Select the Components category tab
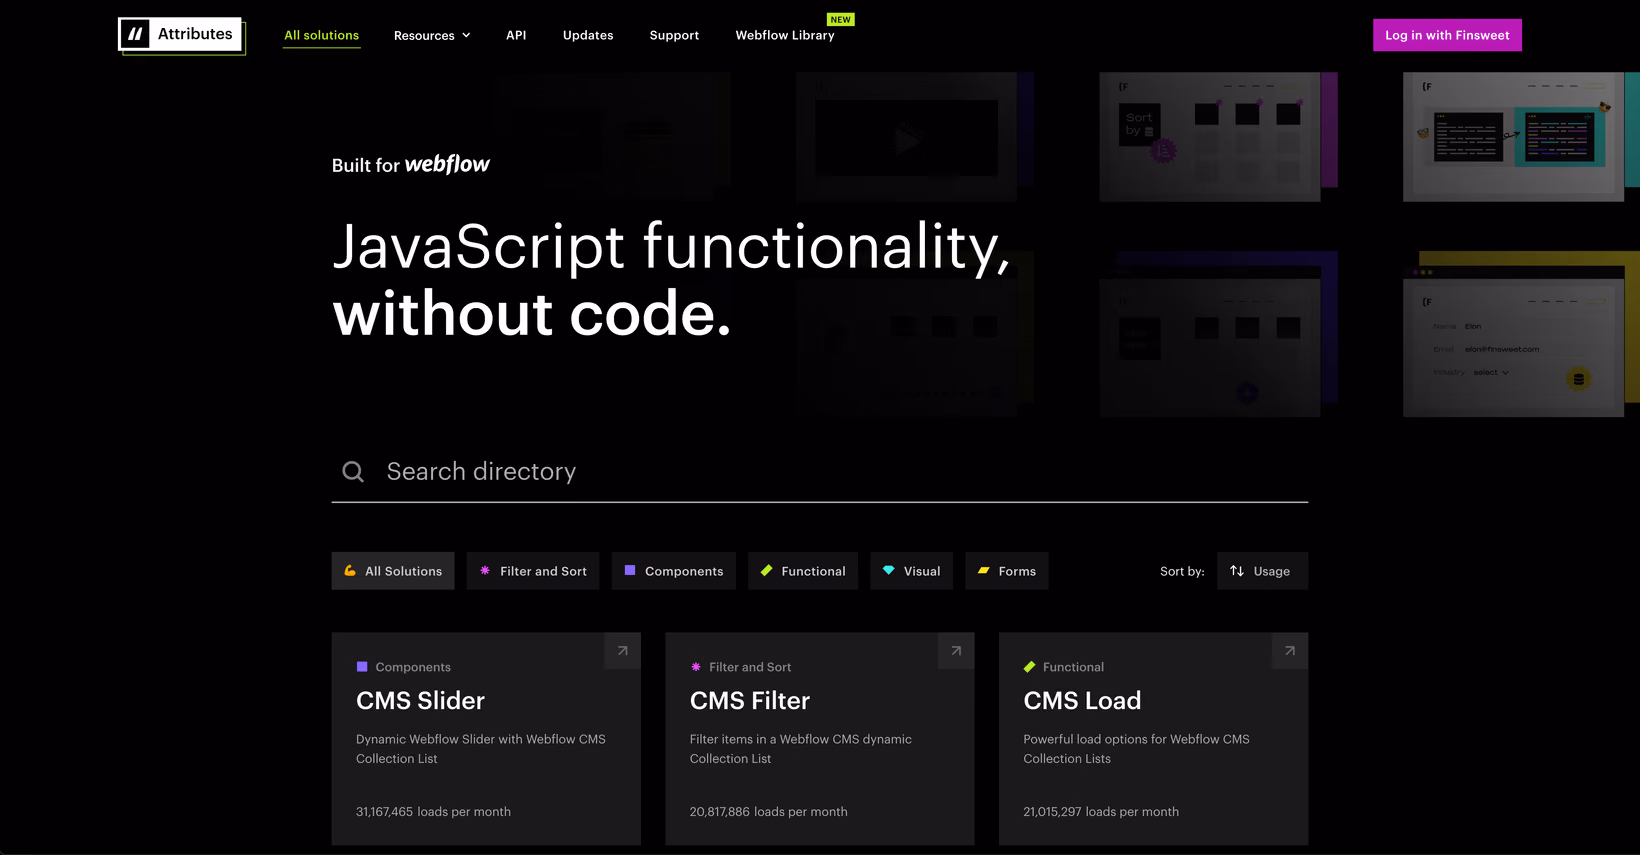The height and width of the screenshot is (855, 1640). click(x=674, y=571)
